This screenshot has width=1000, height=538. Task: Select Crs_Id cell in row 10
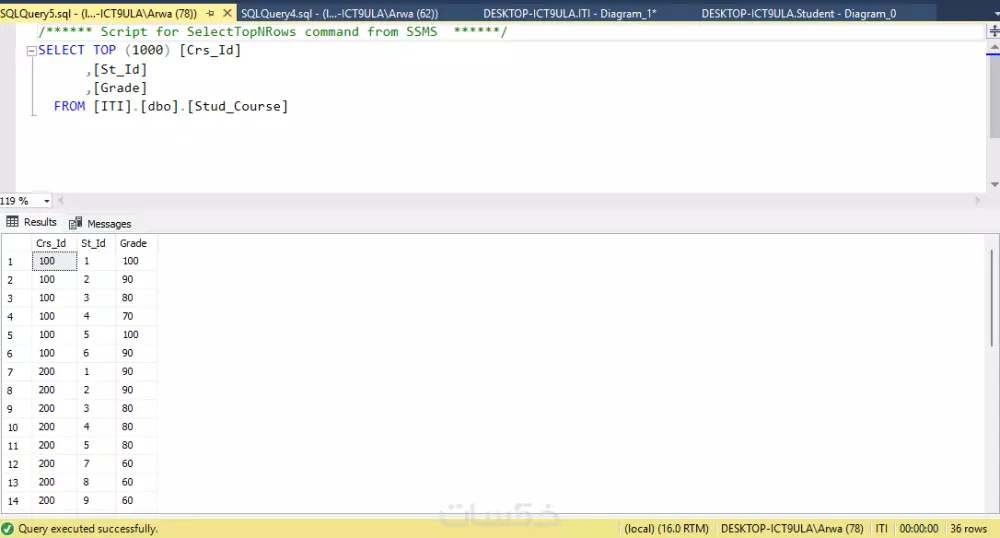(x=54, y=426)
